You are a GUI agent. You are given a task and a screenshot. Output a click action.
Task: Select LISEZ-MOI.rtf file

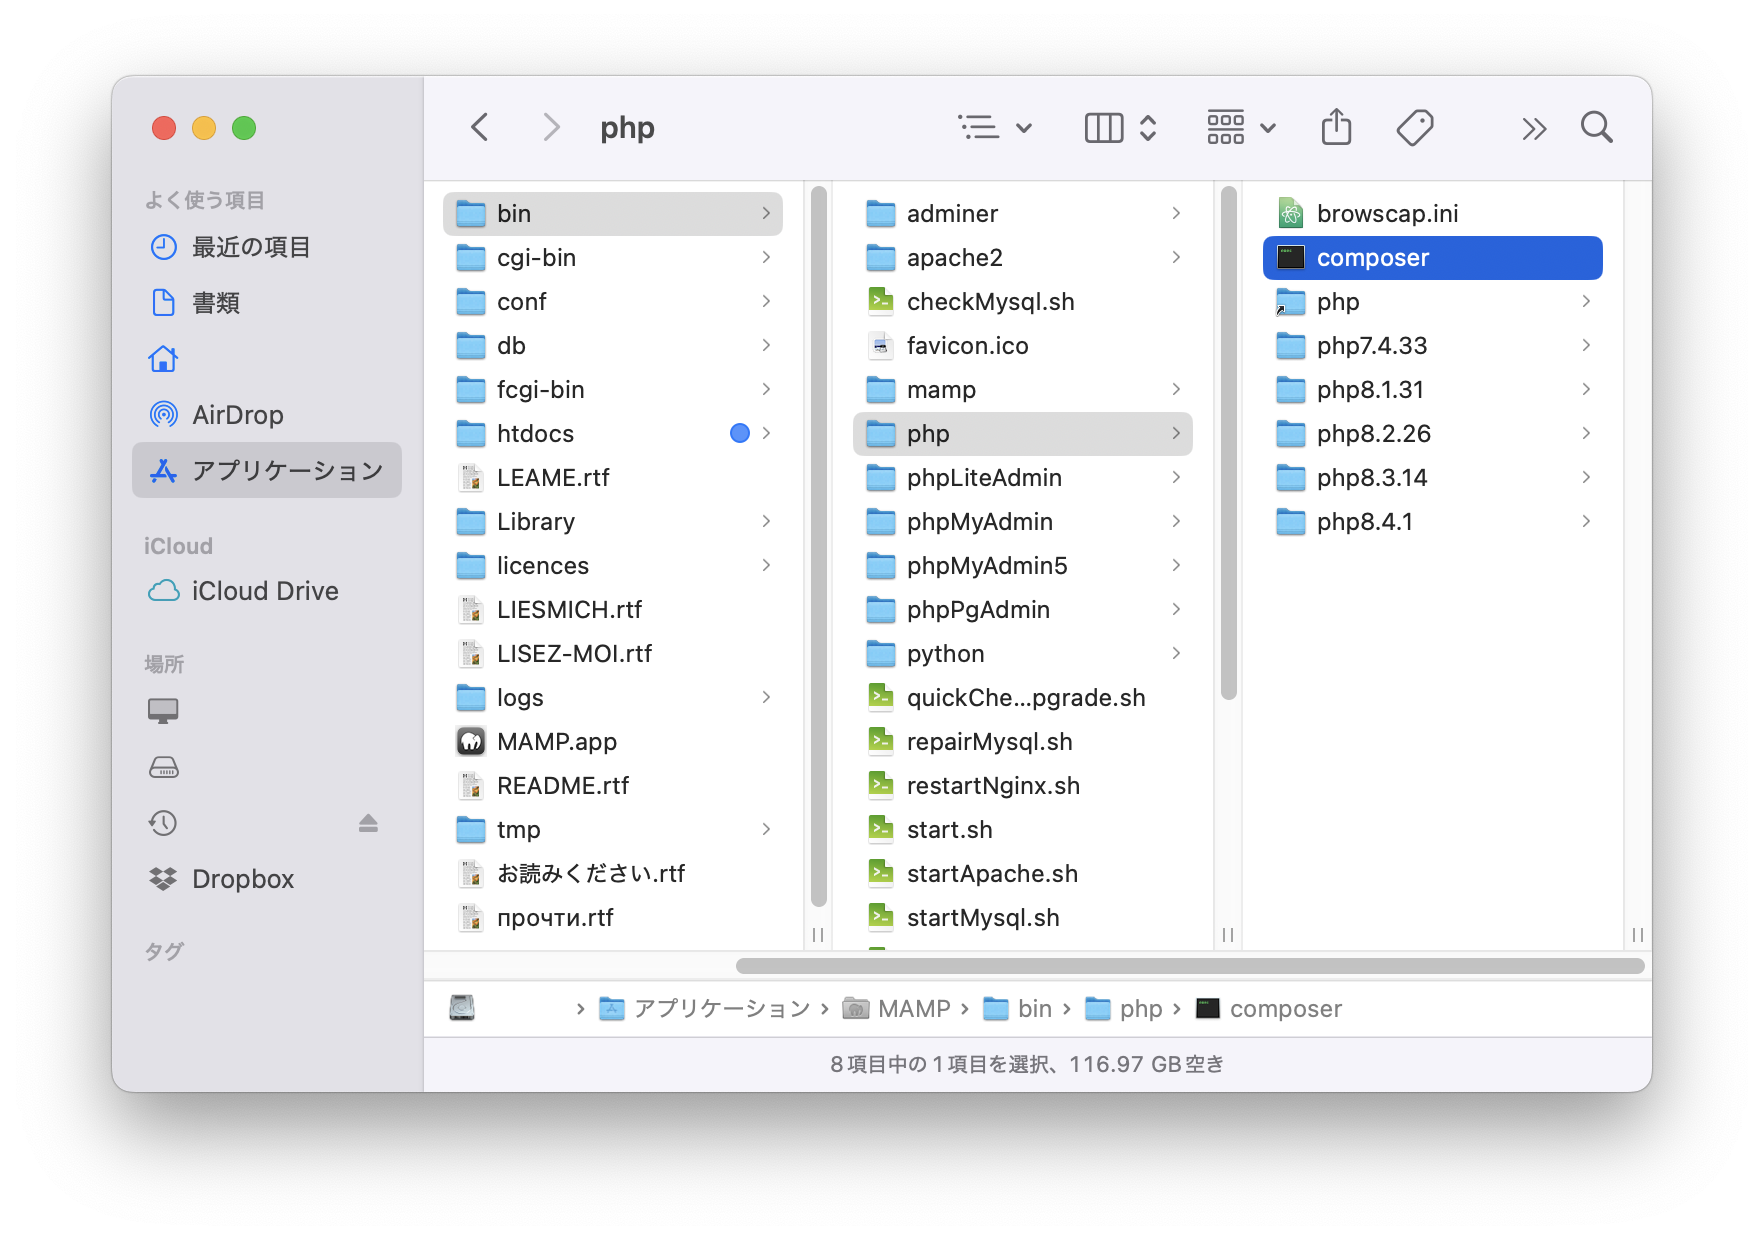pos(612,653)
